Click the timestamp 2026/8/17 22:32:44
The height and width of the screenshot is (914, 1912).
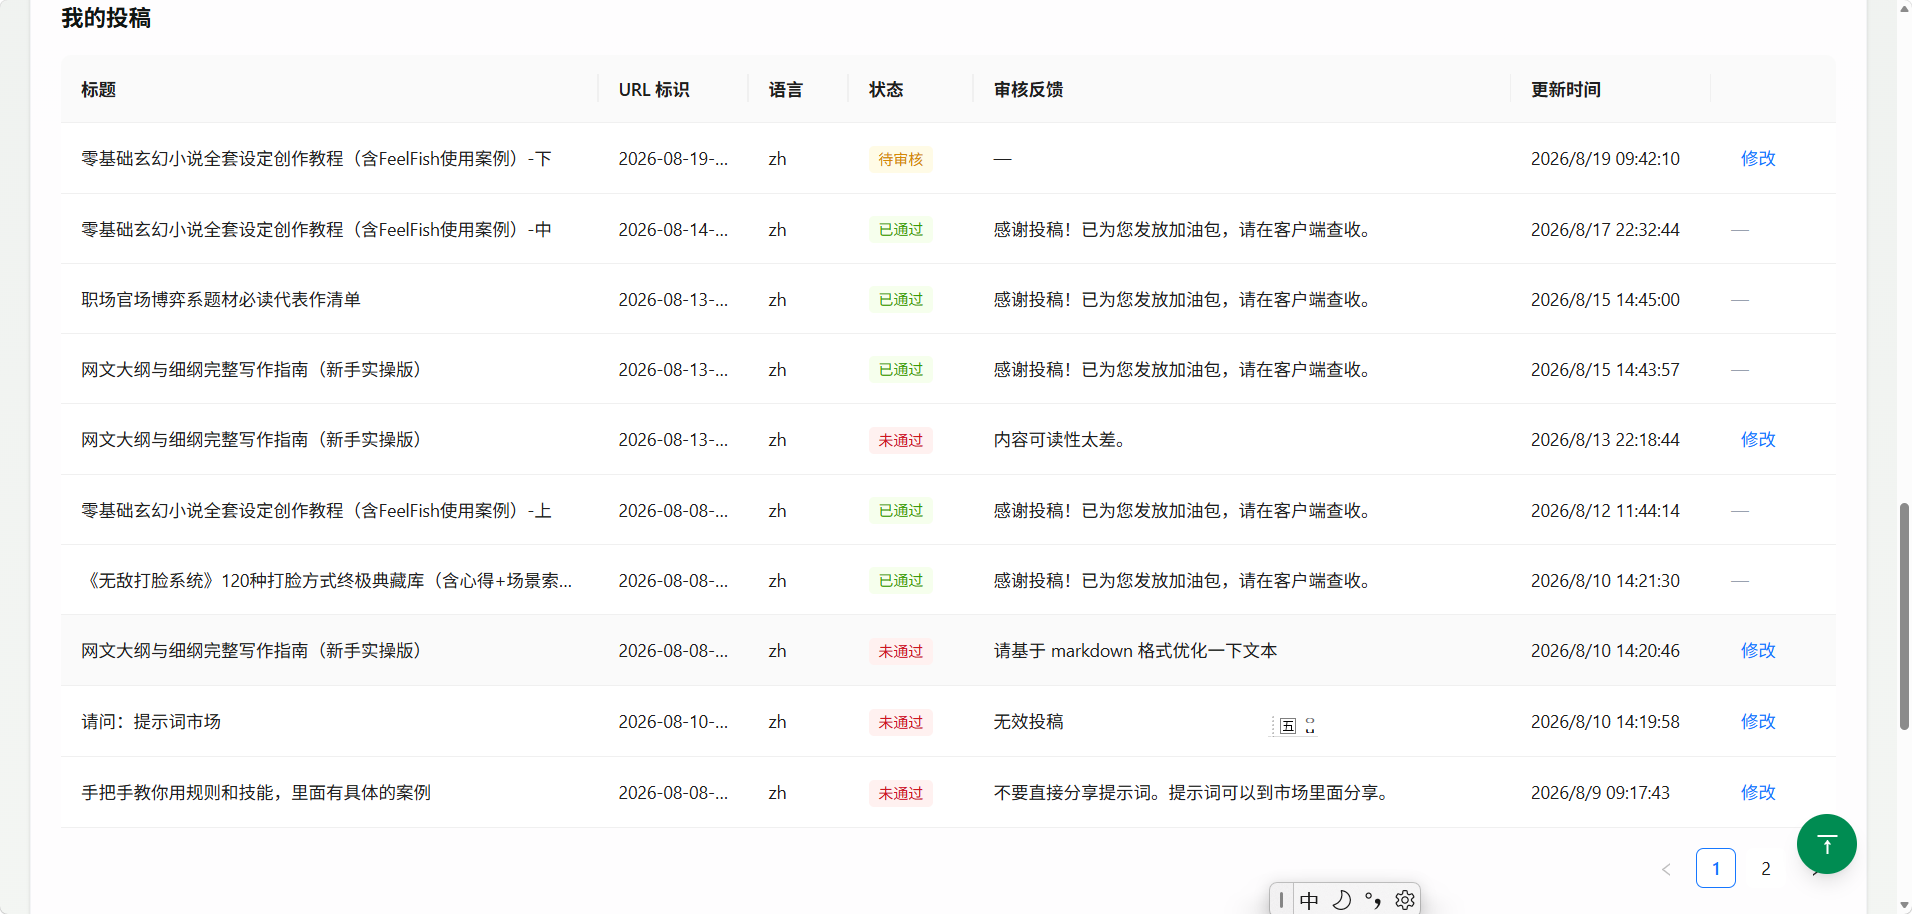click(1605, 230)
